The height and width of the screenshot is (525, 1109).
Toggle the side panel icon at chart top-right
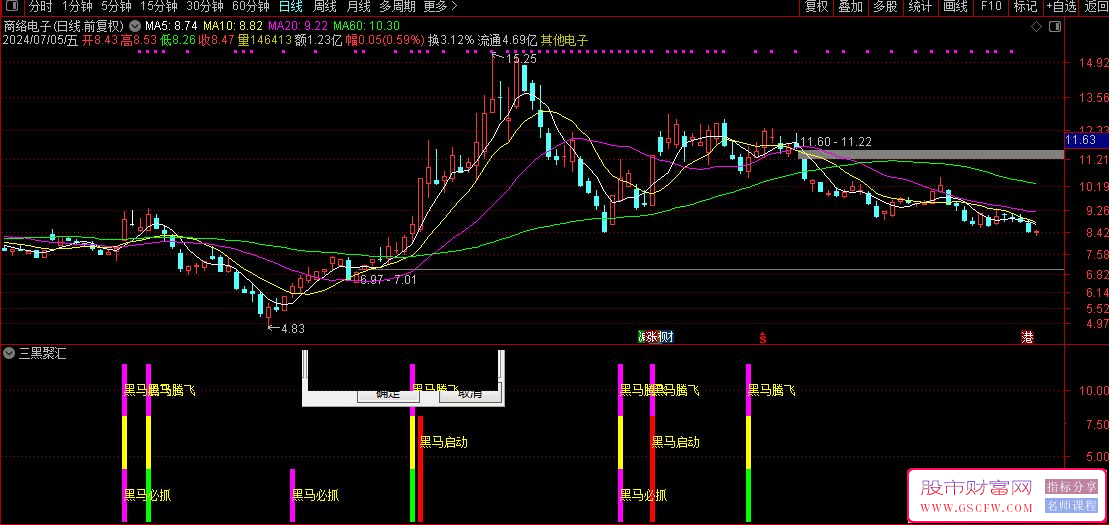(x=1055, y=27)
